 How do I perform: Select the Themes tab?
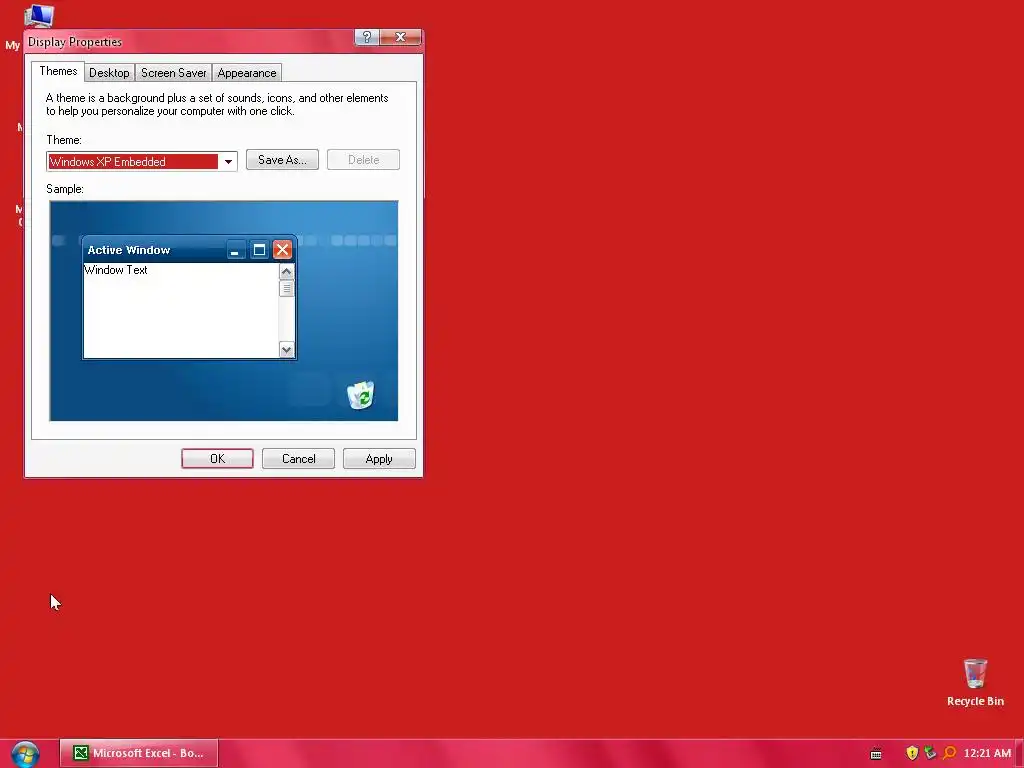click(58, 71)
